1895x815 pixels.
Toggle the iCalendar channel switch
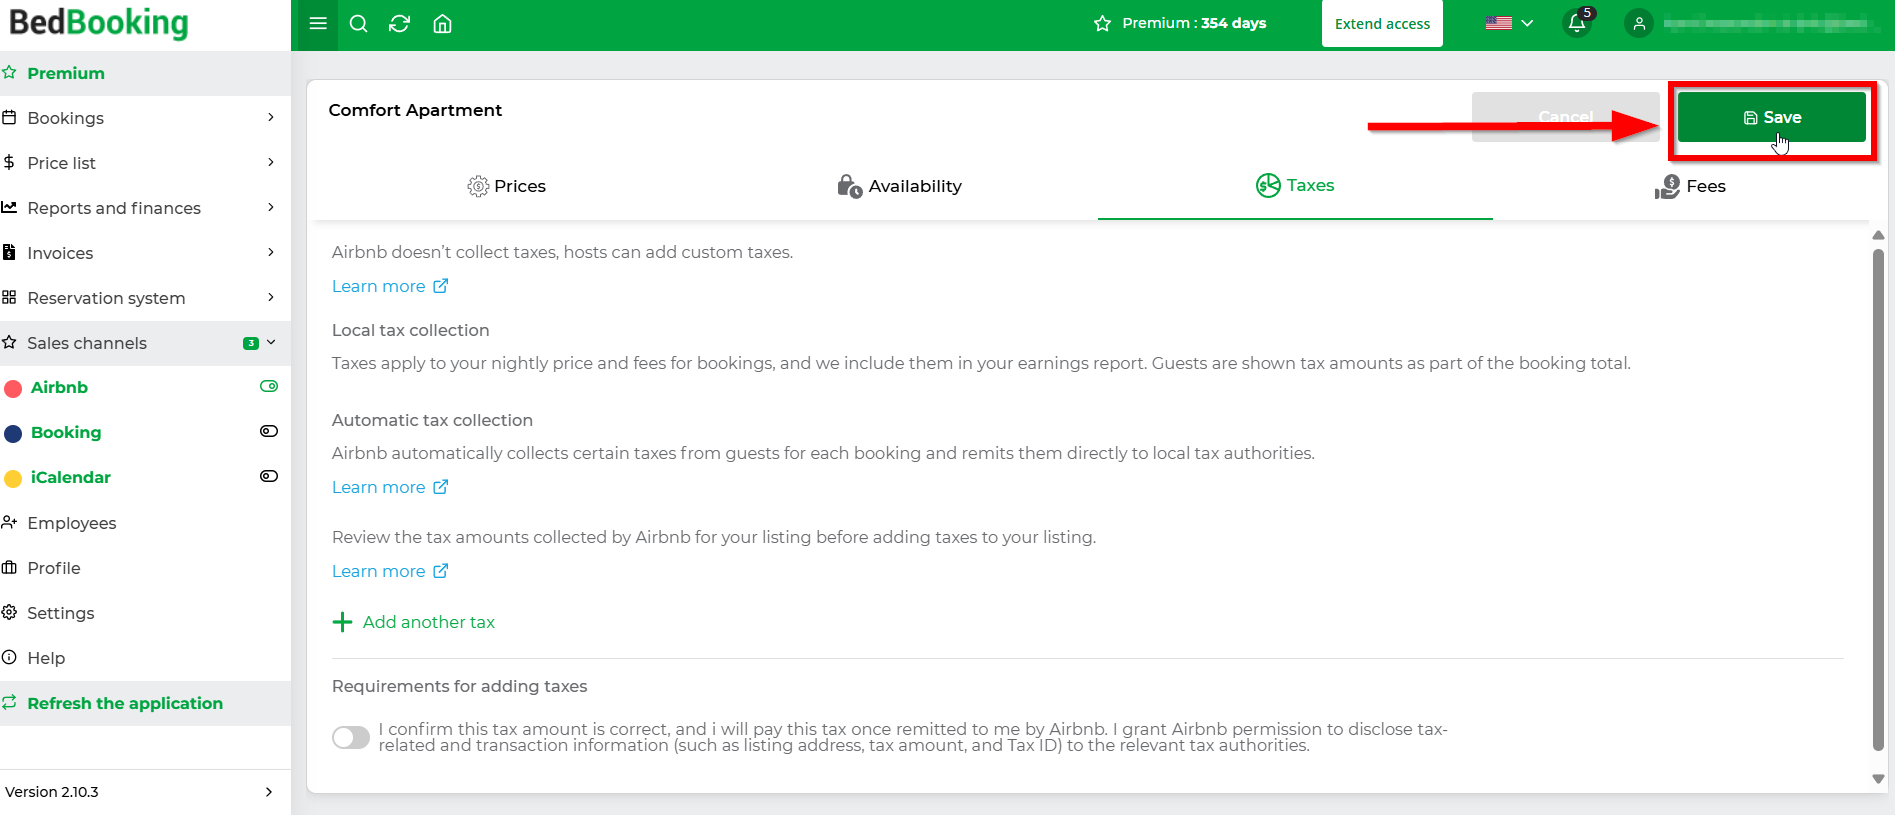click(x=269, y=476)
